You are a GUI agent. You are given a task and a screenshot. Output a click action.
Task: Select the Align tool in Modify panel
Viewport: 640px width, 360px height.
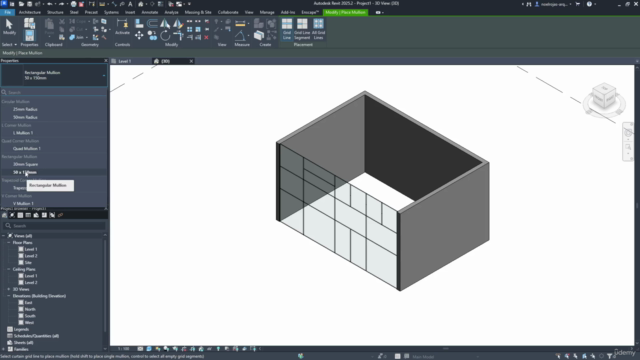139,23
